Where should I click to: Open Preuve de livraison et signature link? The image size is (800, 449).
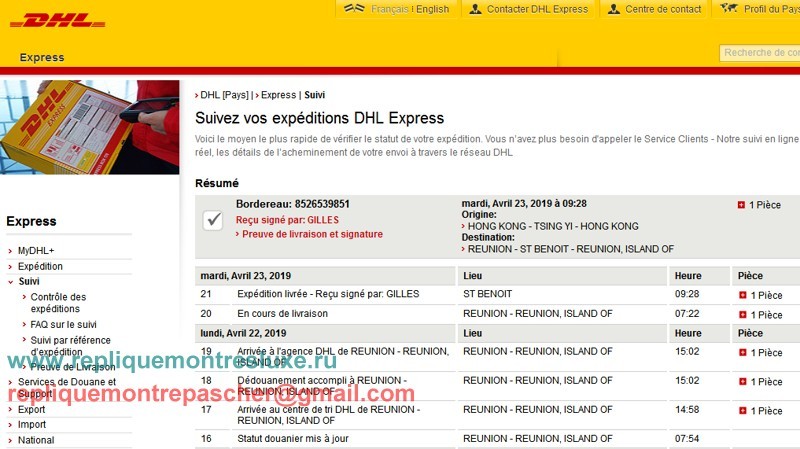[312, 234]
